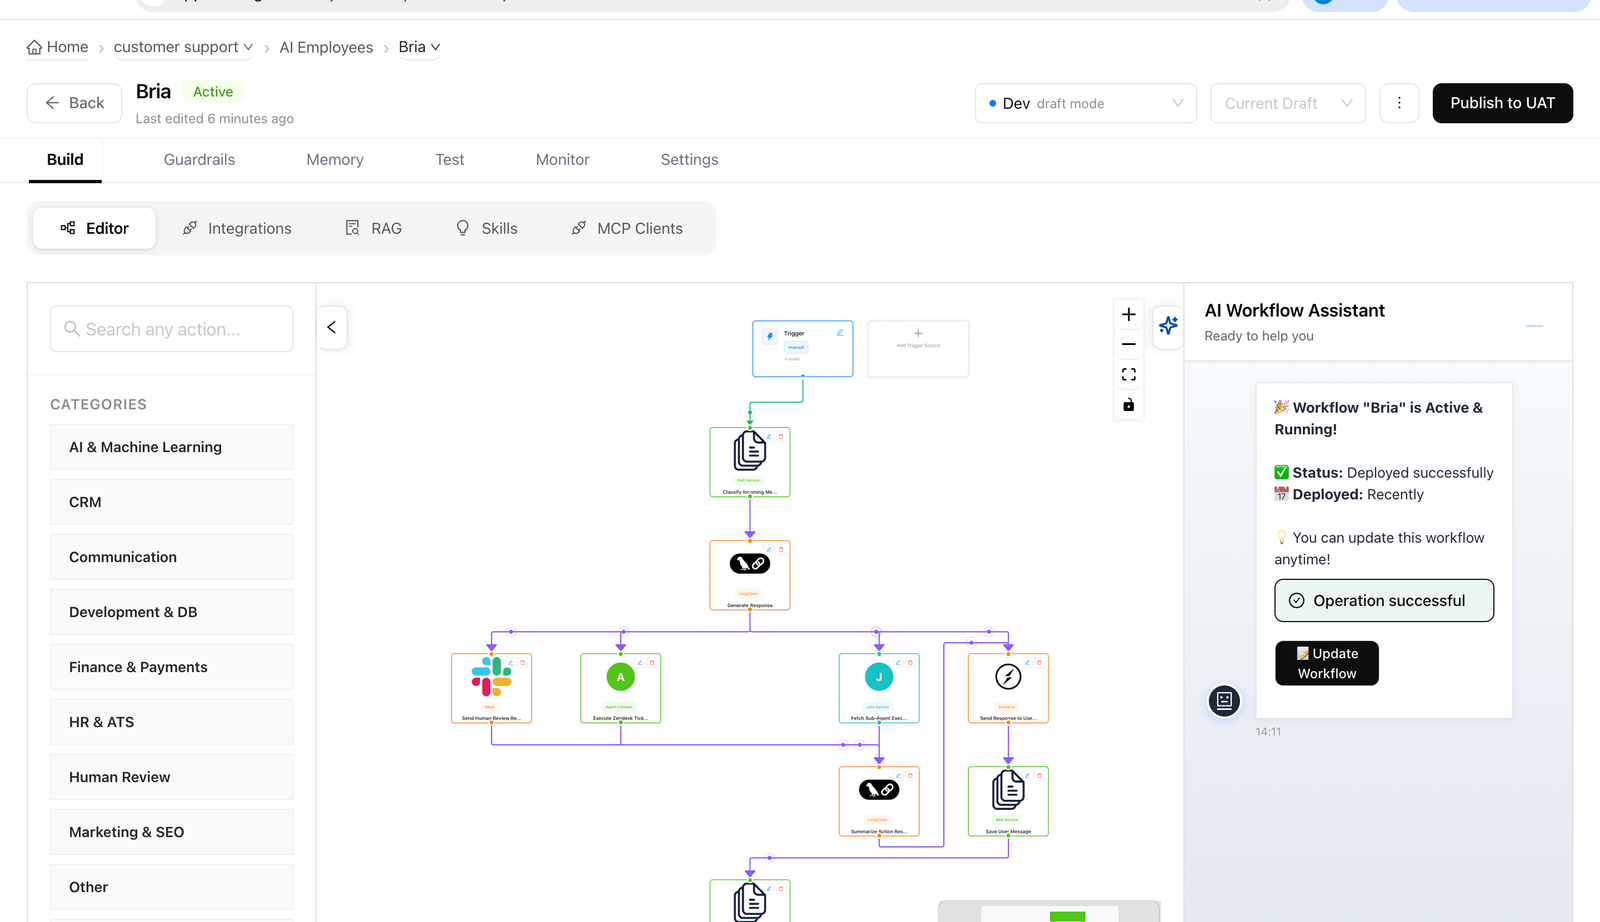Toggle the canvas lock icon
Screen dimensions: 1600x922
[x=1128, y=405]
